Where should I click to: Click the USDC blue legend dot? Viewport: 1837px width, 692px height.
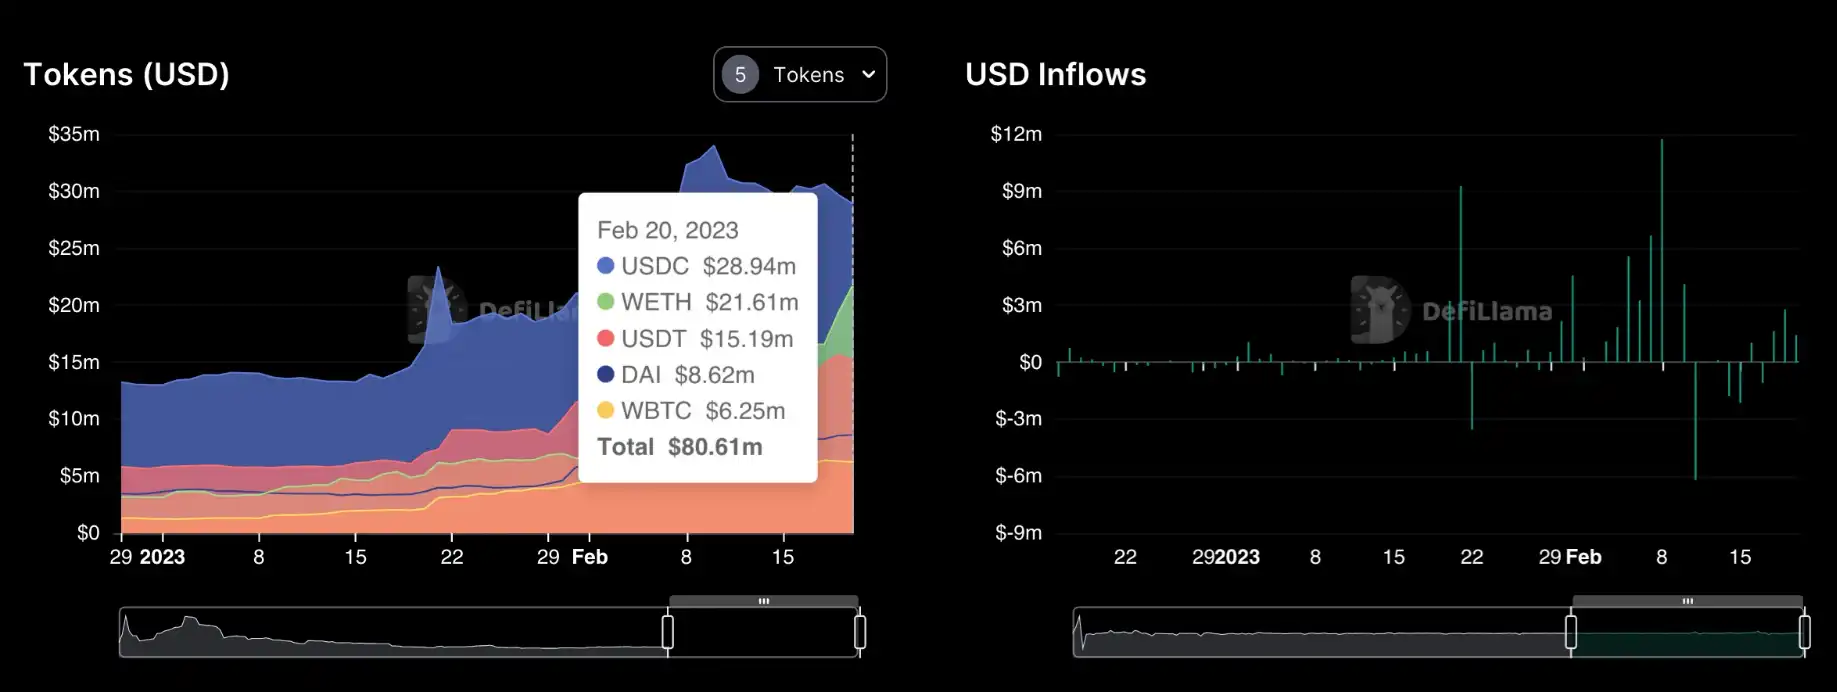pos(605,266)
